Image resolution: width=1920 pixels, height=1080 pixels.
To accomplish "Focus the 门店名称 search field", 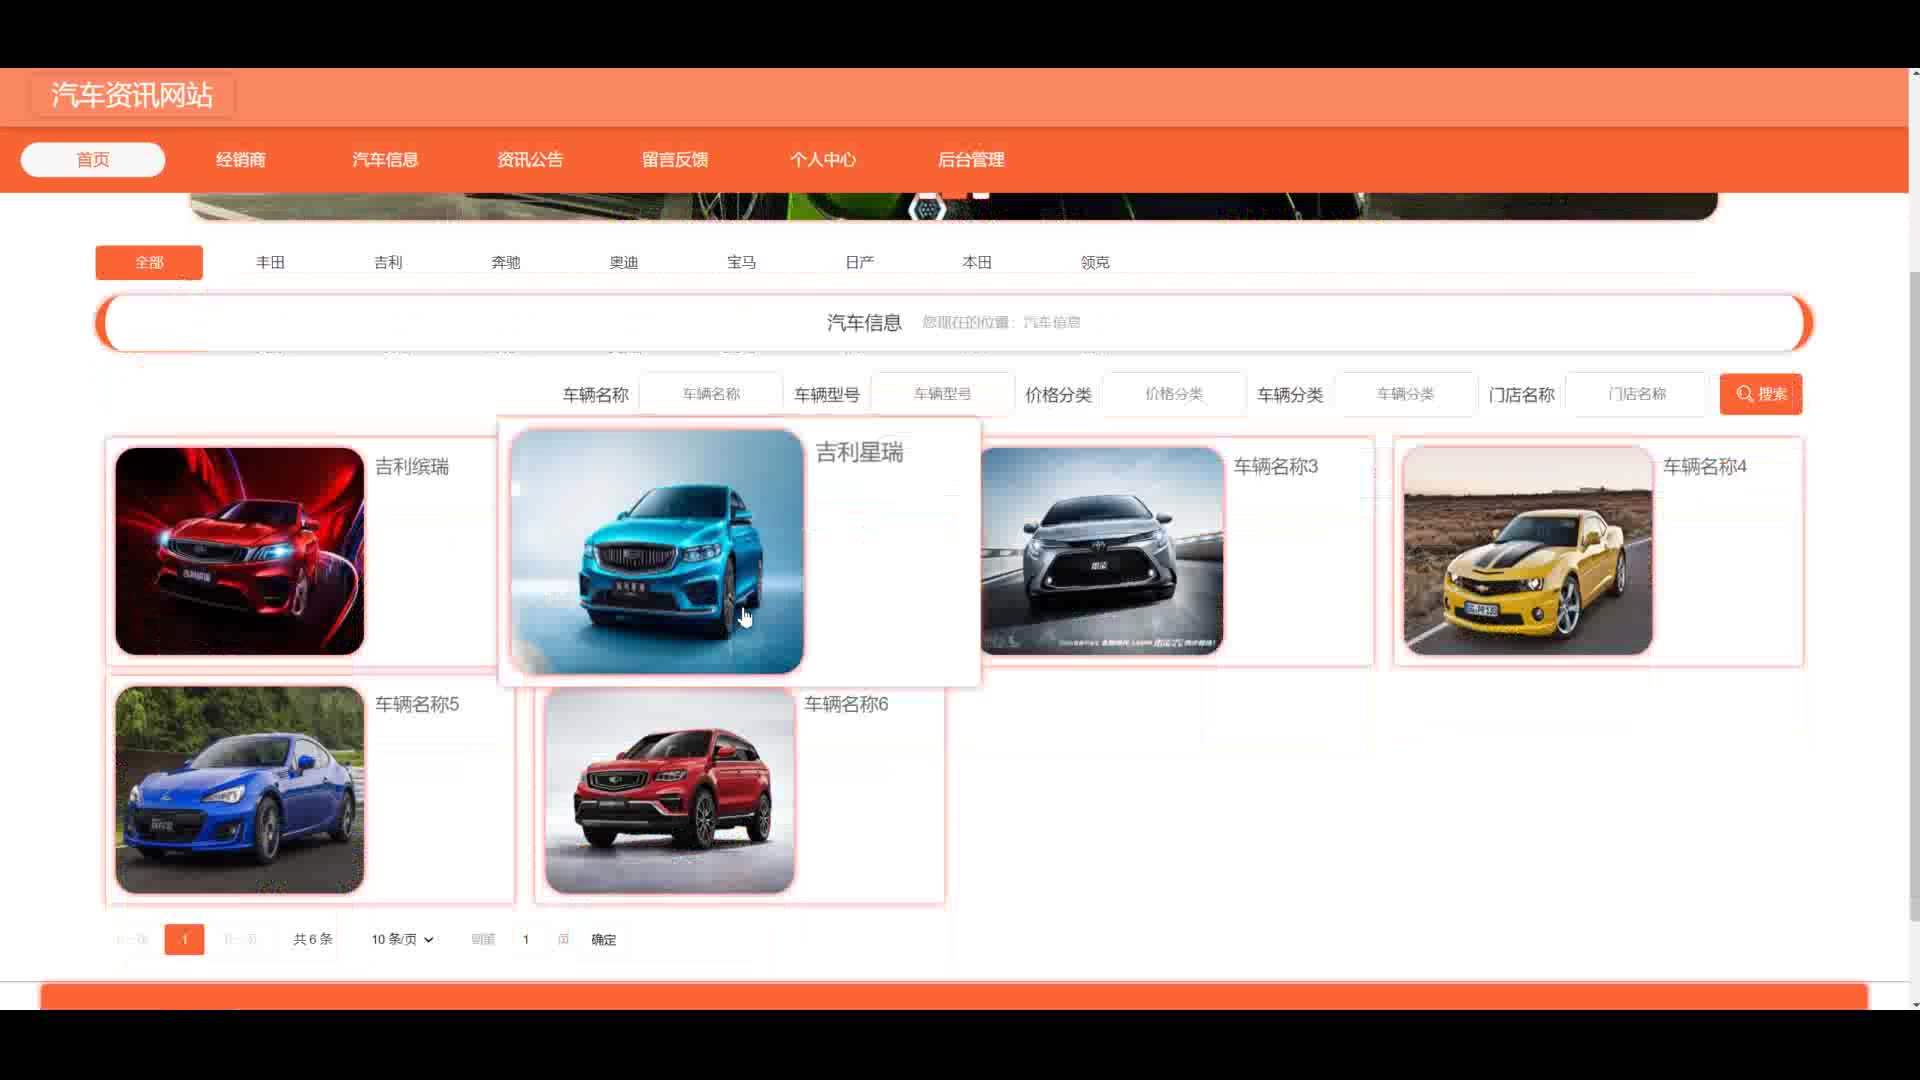I will [x=1637, y=394].
